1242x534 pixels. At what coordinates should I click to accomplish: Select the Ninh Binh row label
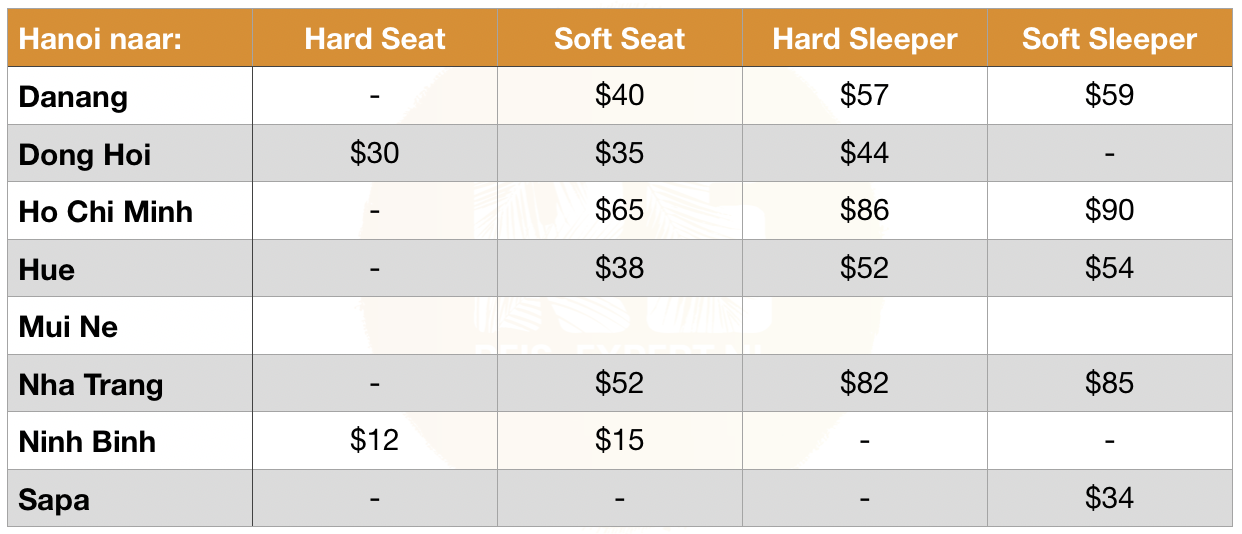[88, 442]
